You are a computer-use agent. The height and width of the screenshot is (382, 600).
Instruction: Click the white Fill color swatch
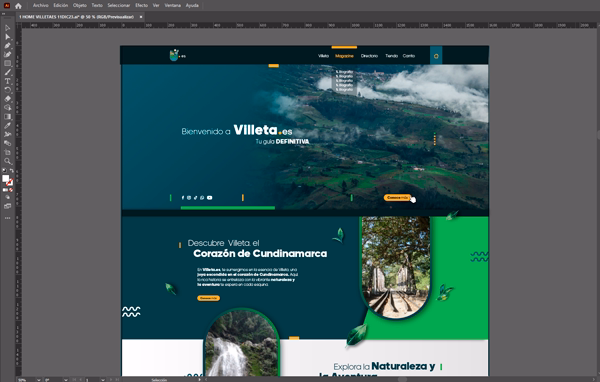(5, 178)
